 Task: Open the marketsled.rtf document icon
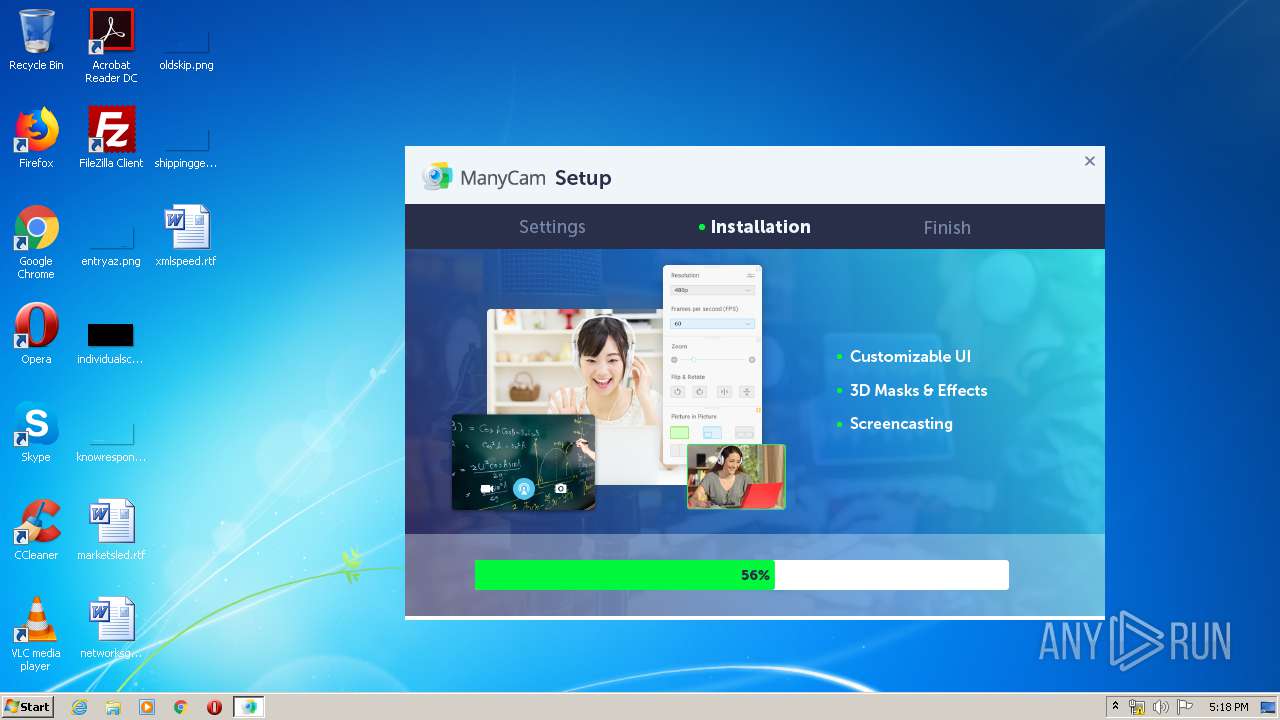pyautogui.click(x=111, y=530)
